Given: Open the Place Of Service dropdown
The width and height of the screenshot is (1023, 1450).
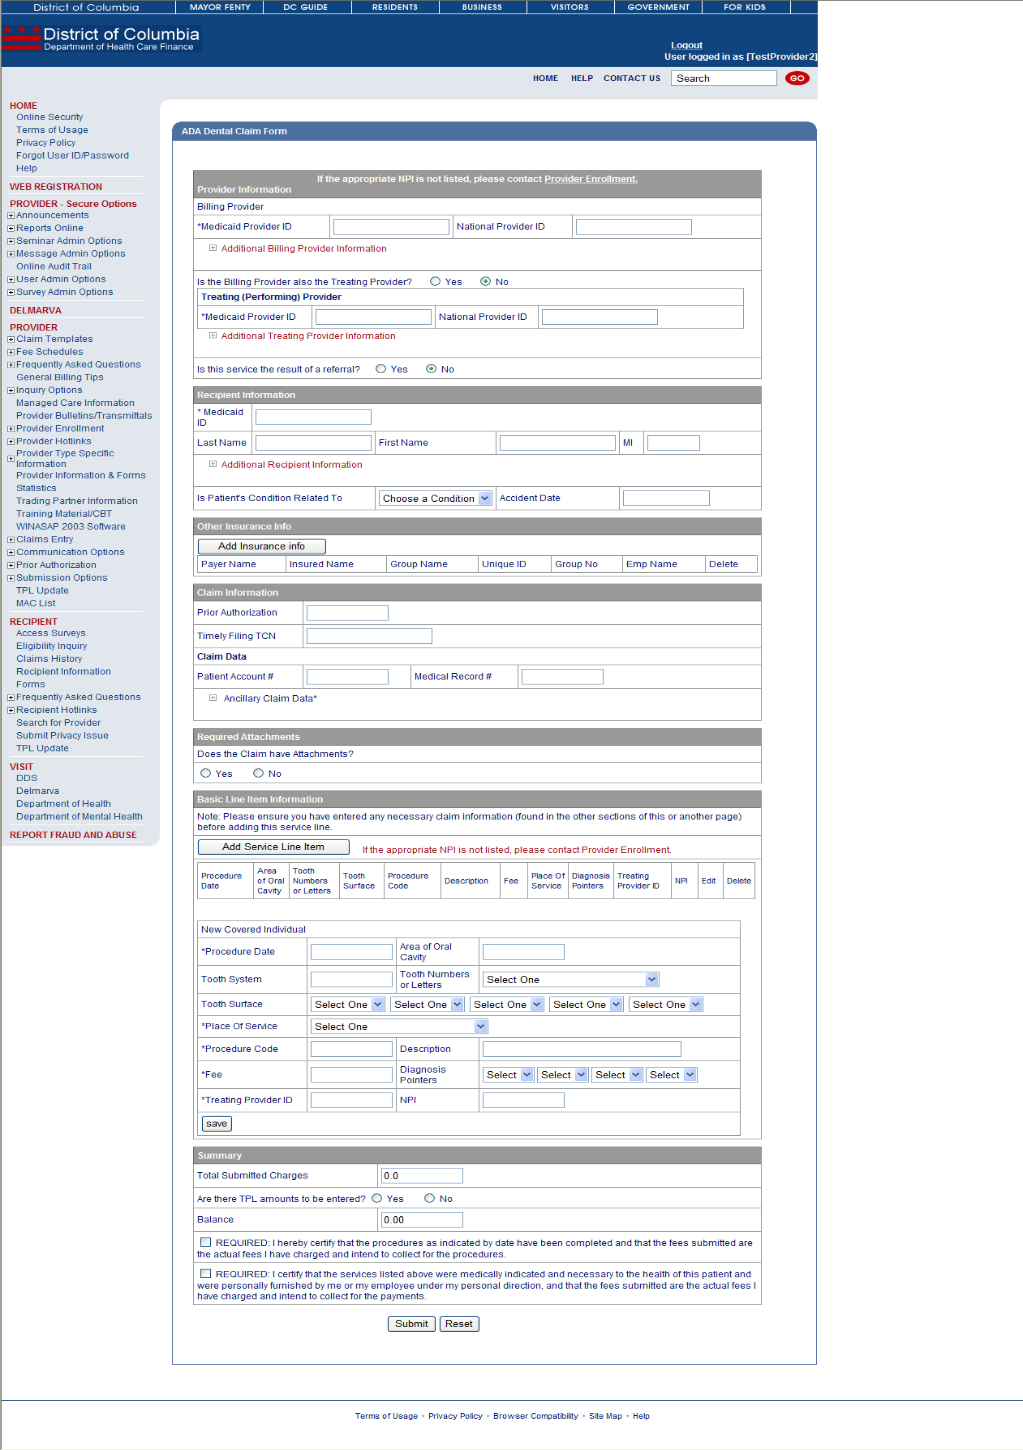Looking at the screenshot, I should tap(399, 1026).
